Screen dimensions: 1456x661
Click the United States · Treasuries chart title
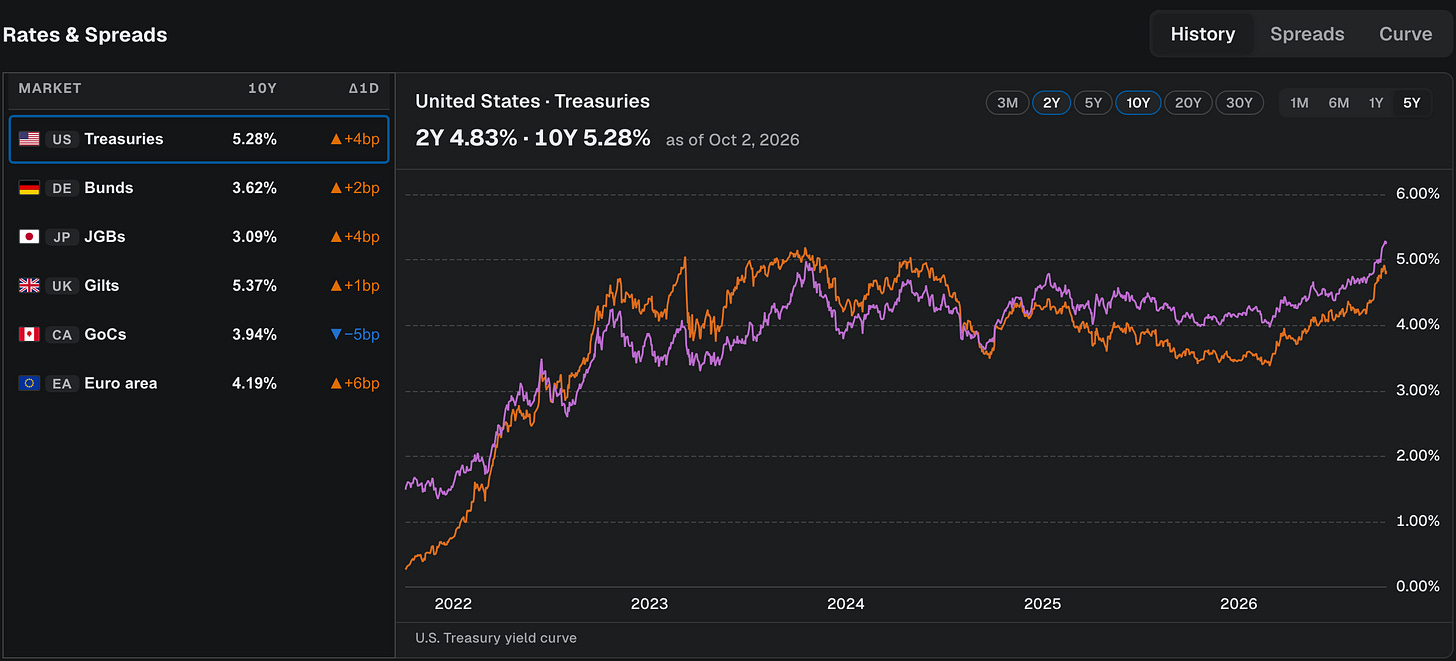click(x=532, y=101)
